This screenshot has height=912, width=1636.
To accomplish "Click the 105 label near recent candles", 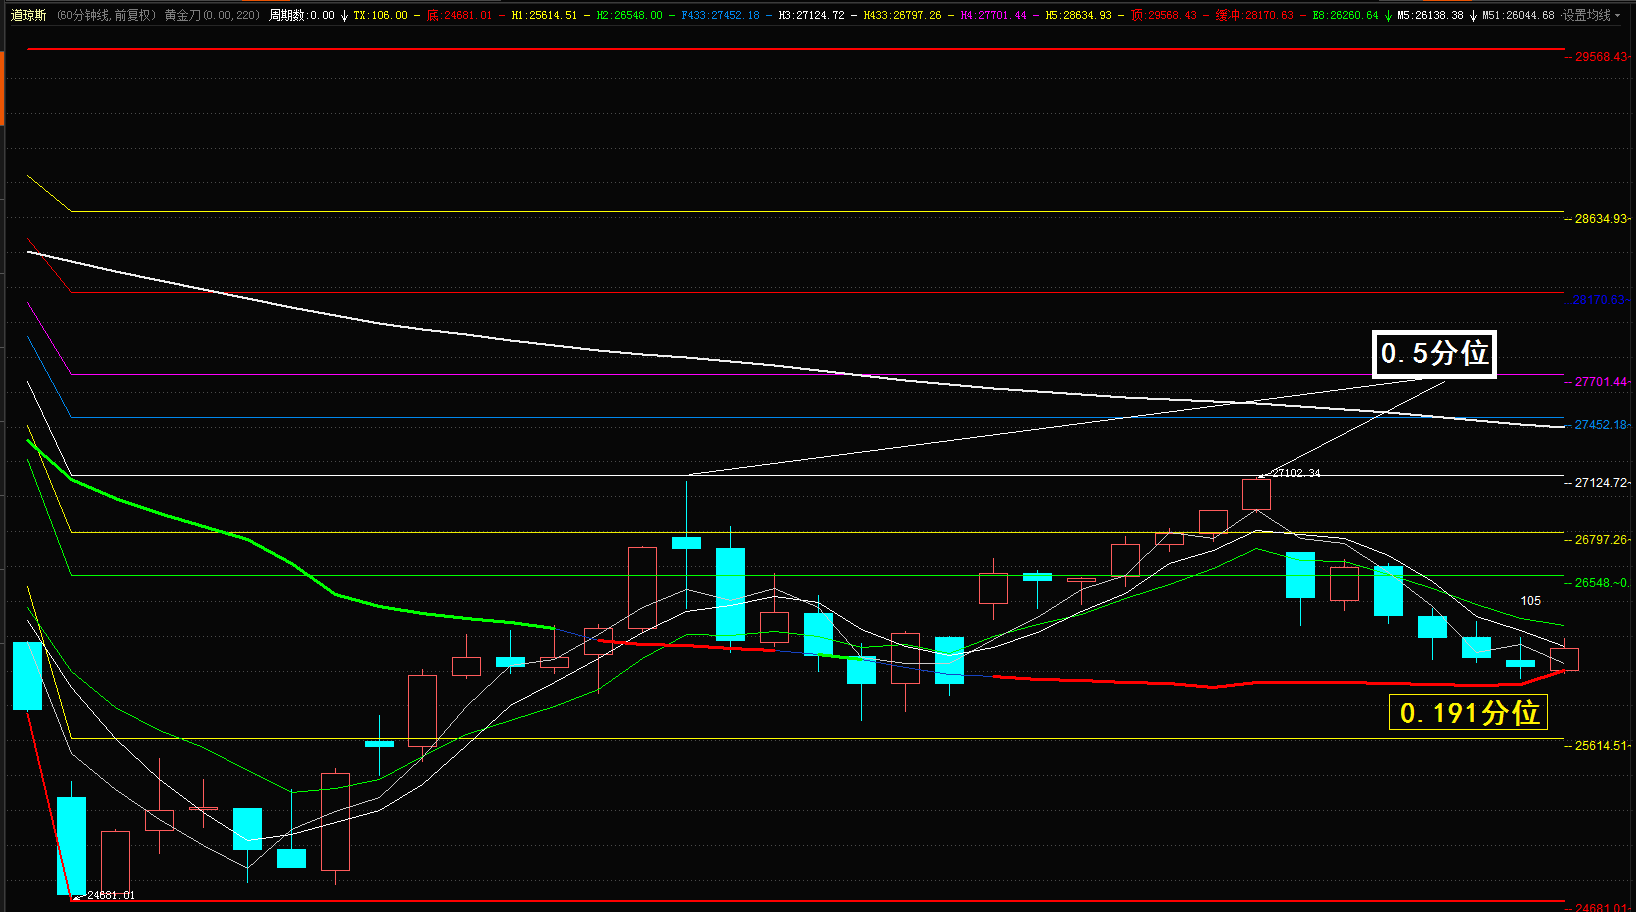I will pyautogui.click(x=1530, y=600).
